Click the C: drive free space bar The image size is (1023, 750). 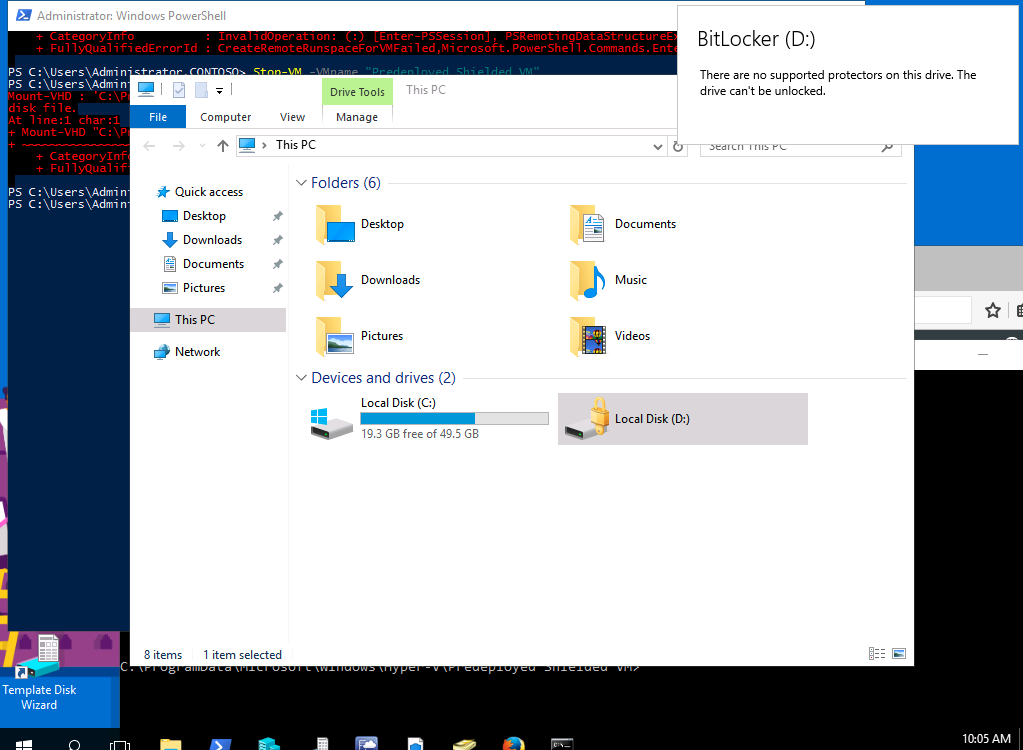click(x=455, y=418)
